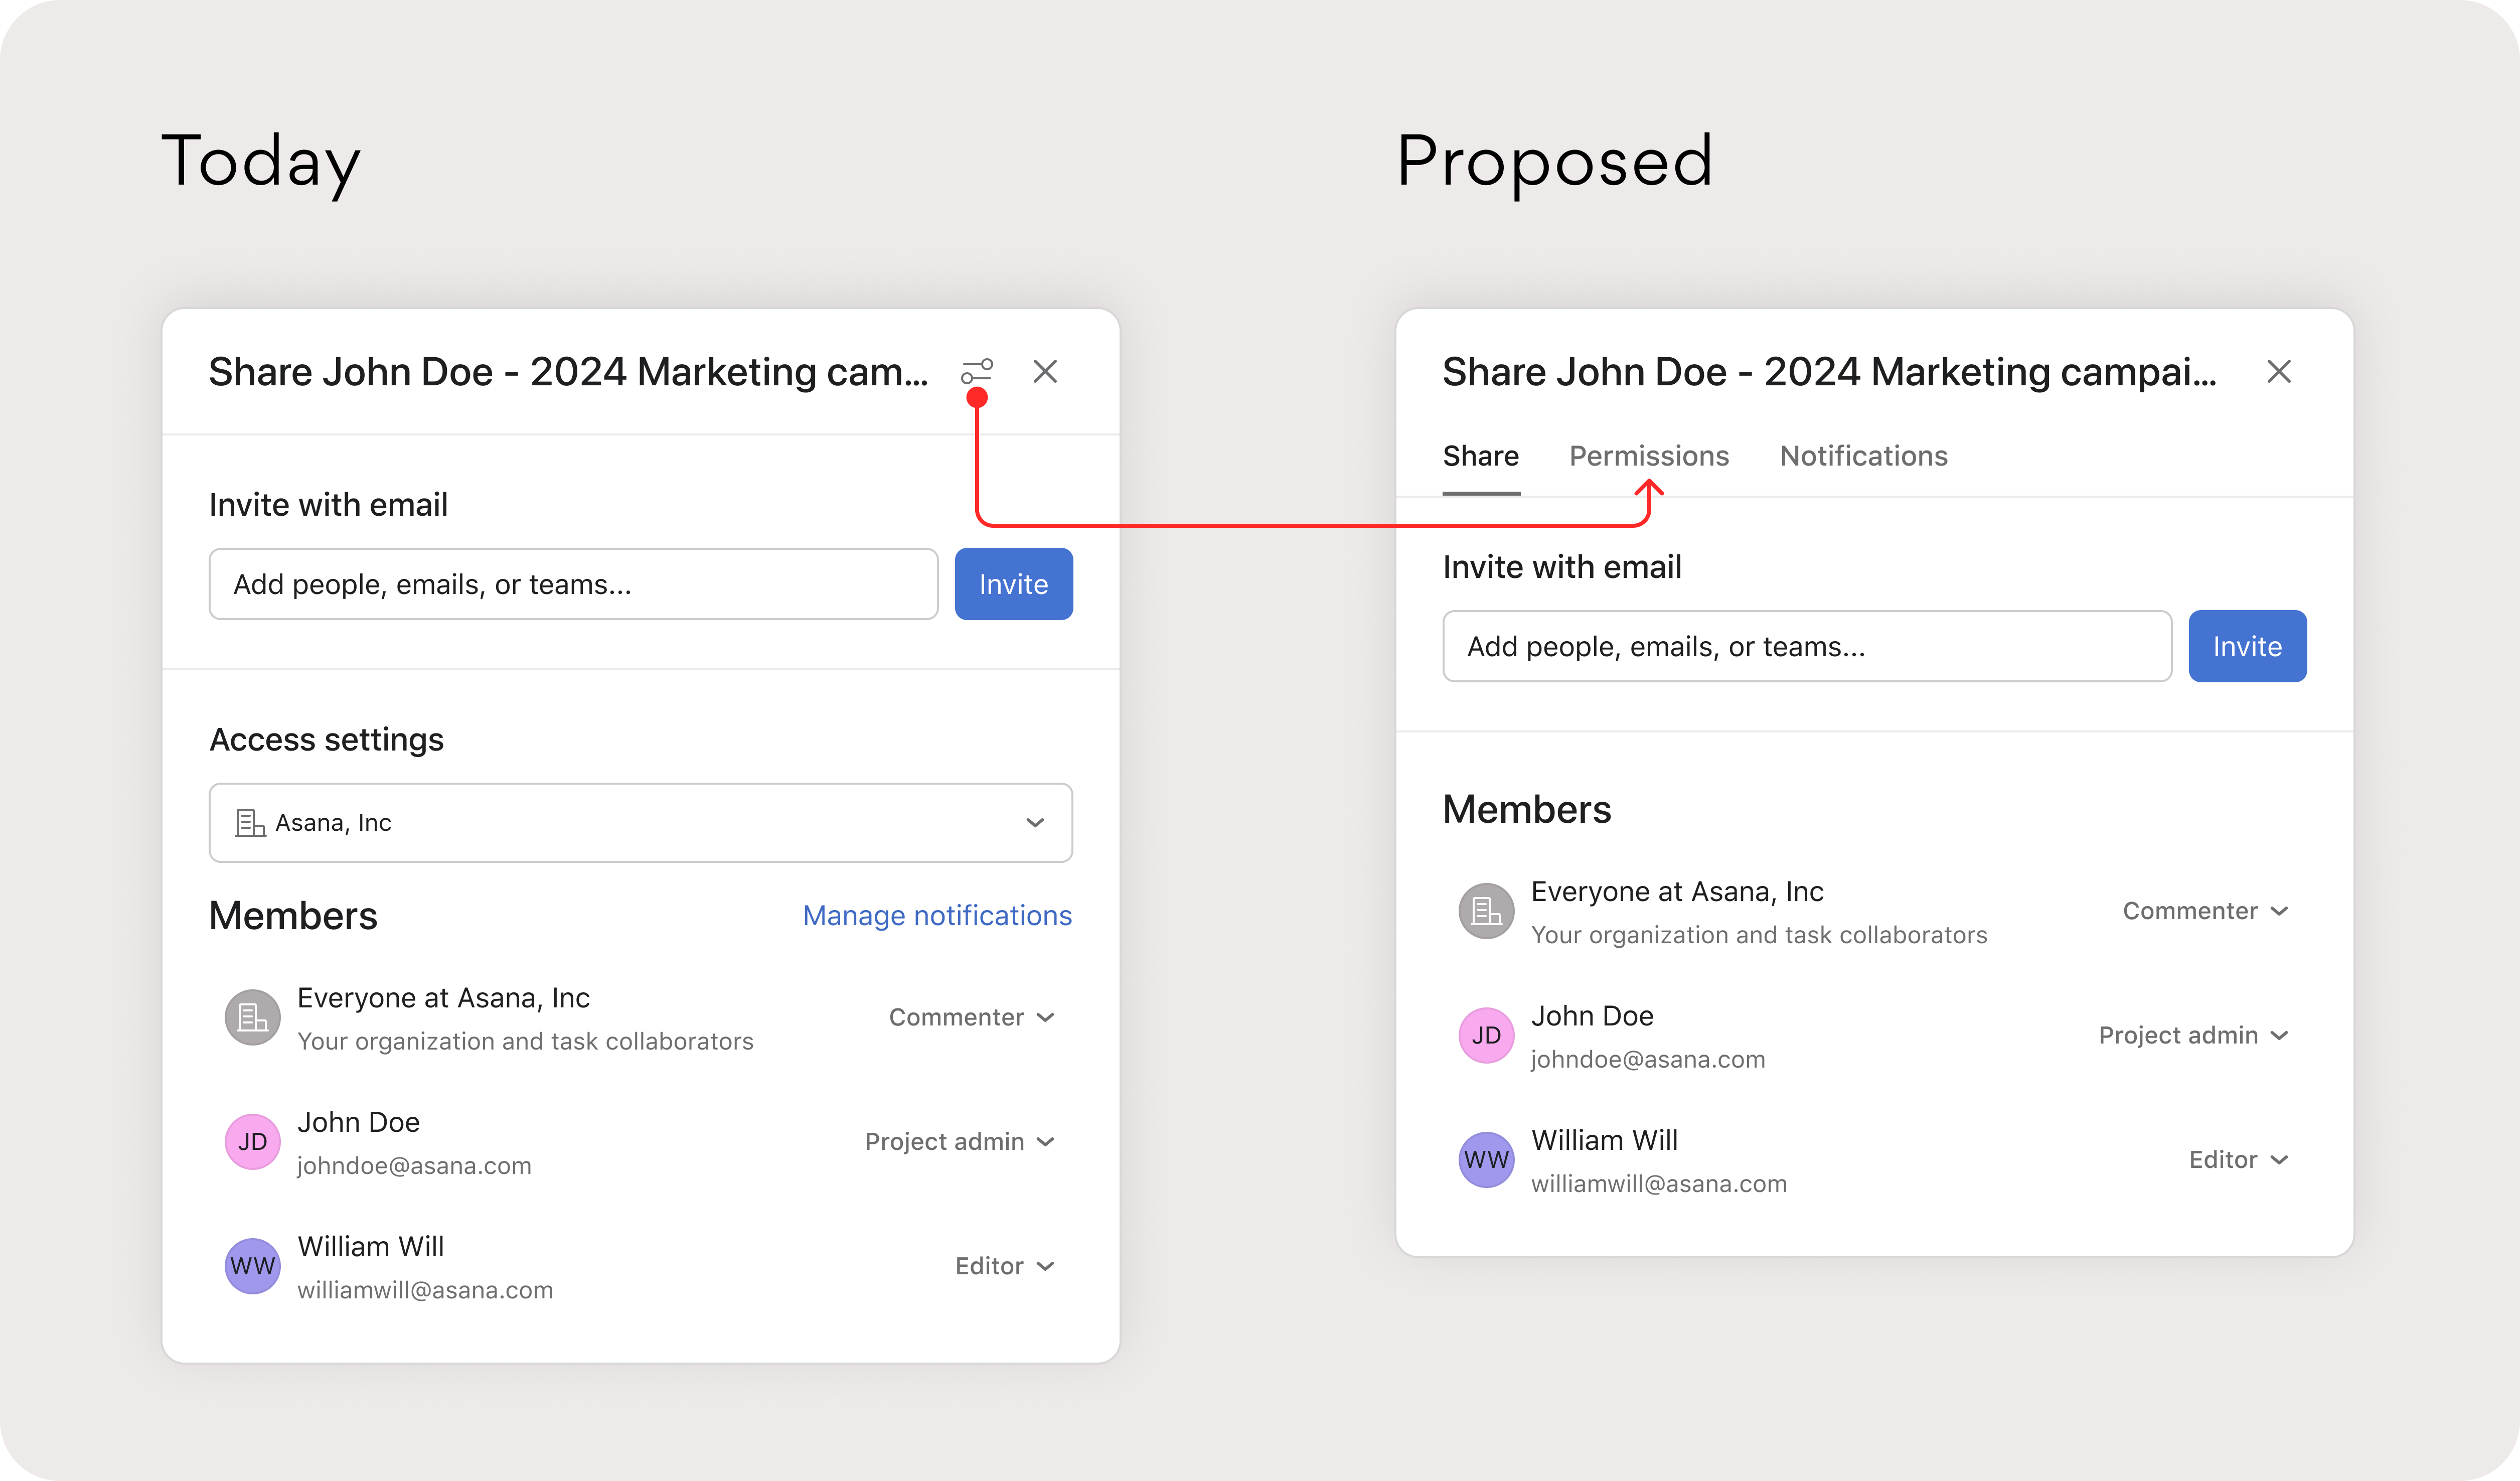
Task: Click Invite in the Today dialog
Action: (1013, 584)
